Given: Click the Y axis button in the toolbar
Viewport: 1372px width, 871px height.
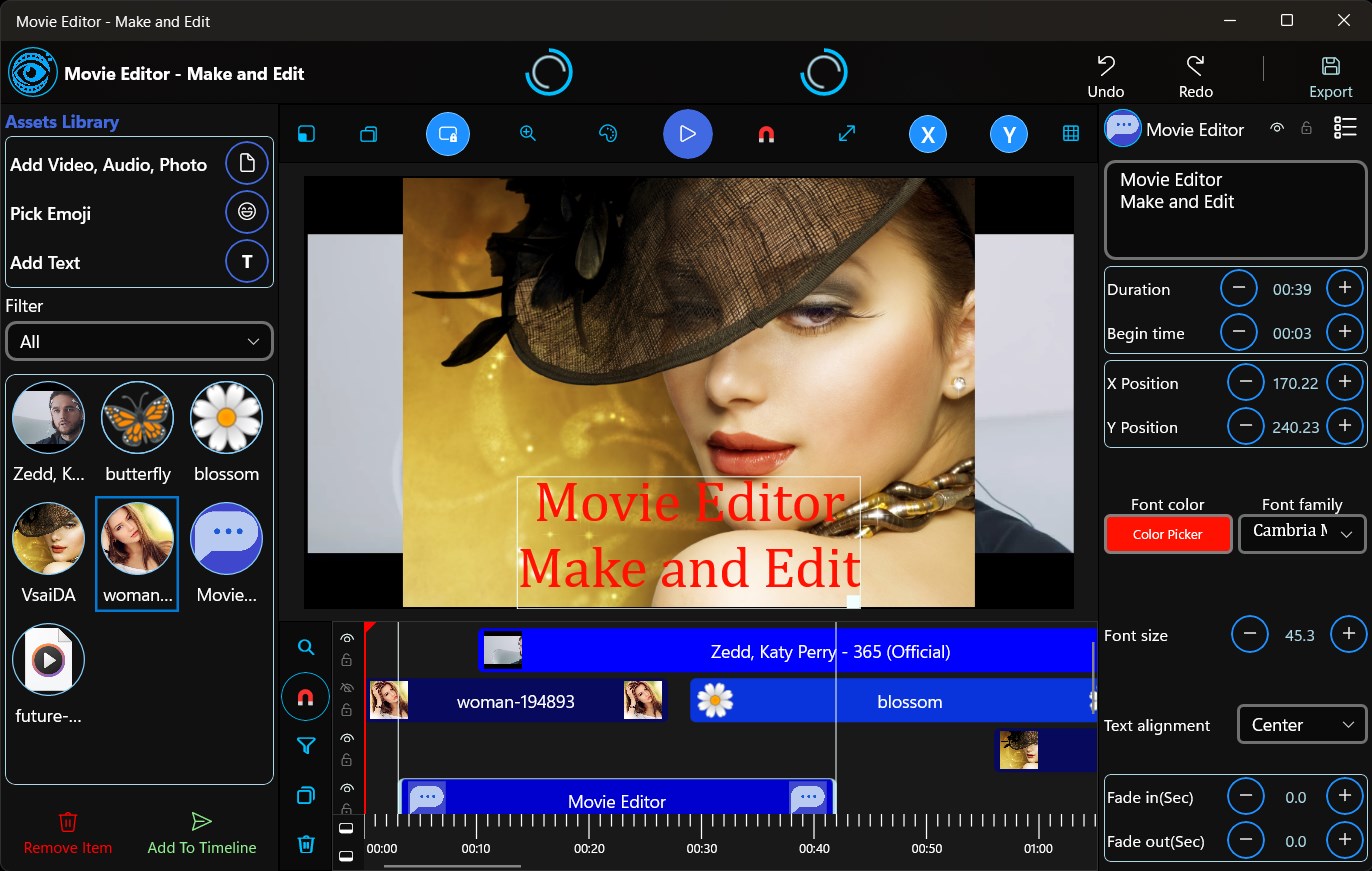Looking at the screenshot, I should point(1008,133).
